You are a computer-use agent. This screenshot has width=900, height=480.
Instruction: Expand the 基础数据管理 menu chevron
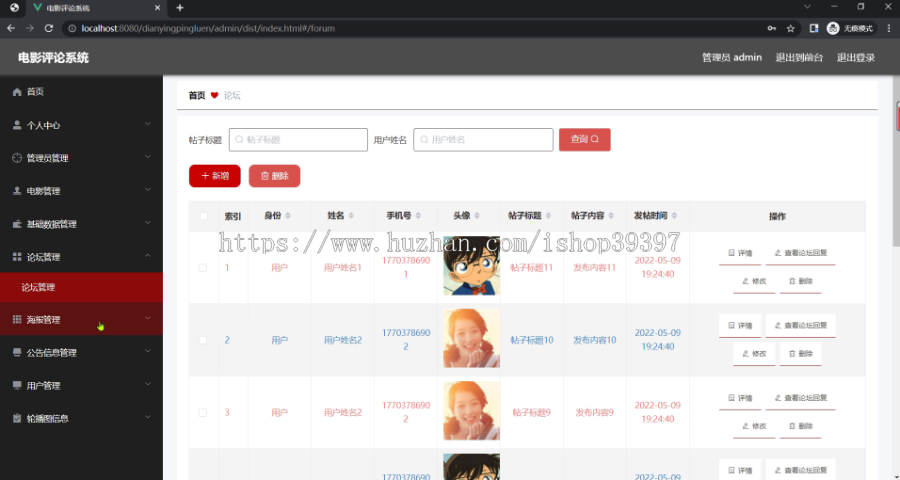(x=148, y=223)
